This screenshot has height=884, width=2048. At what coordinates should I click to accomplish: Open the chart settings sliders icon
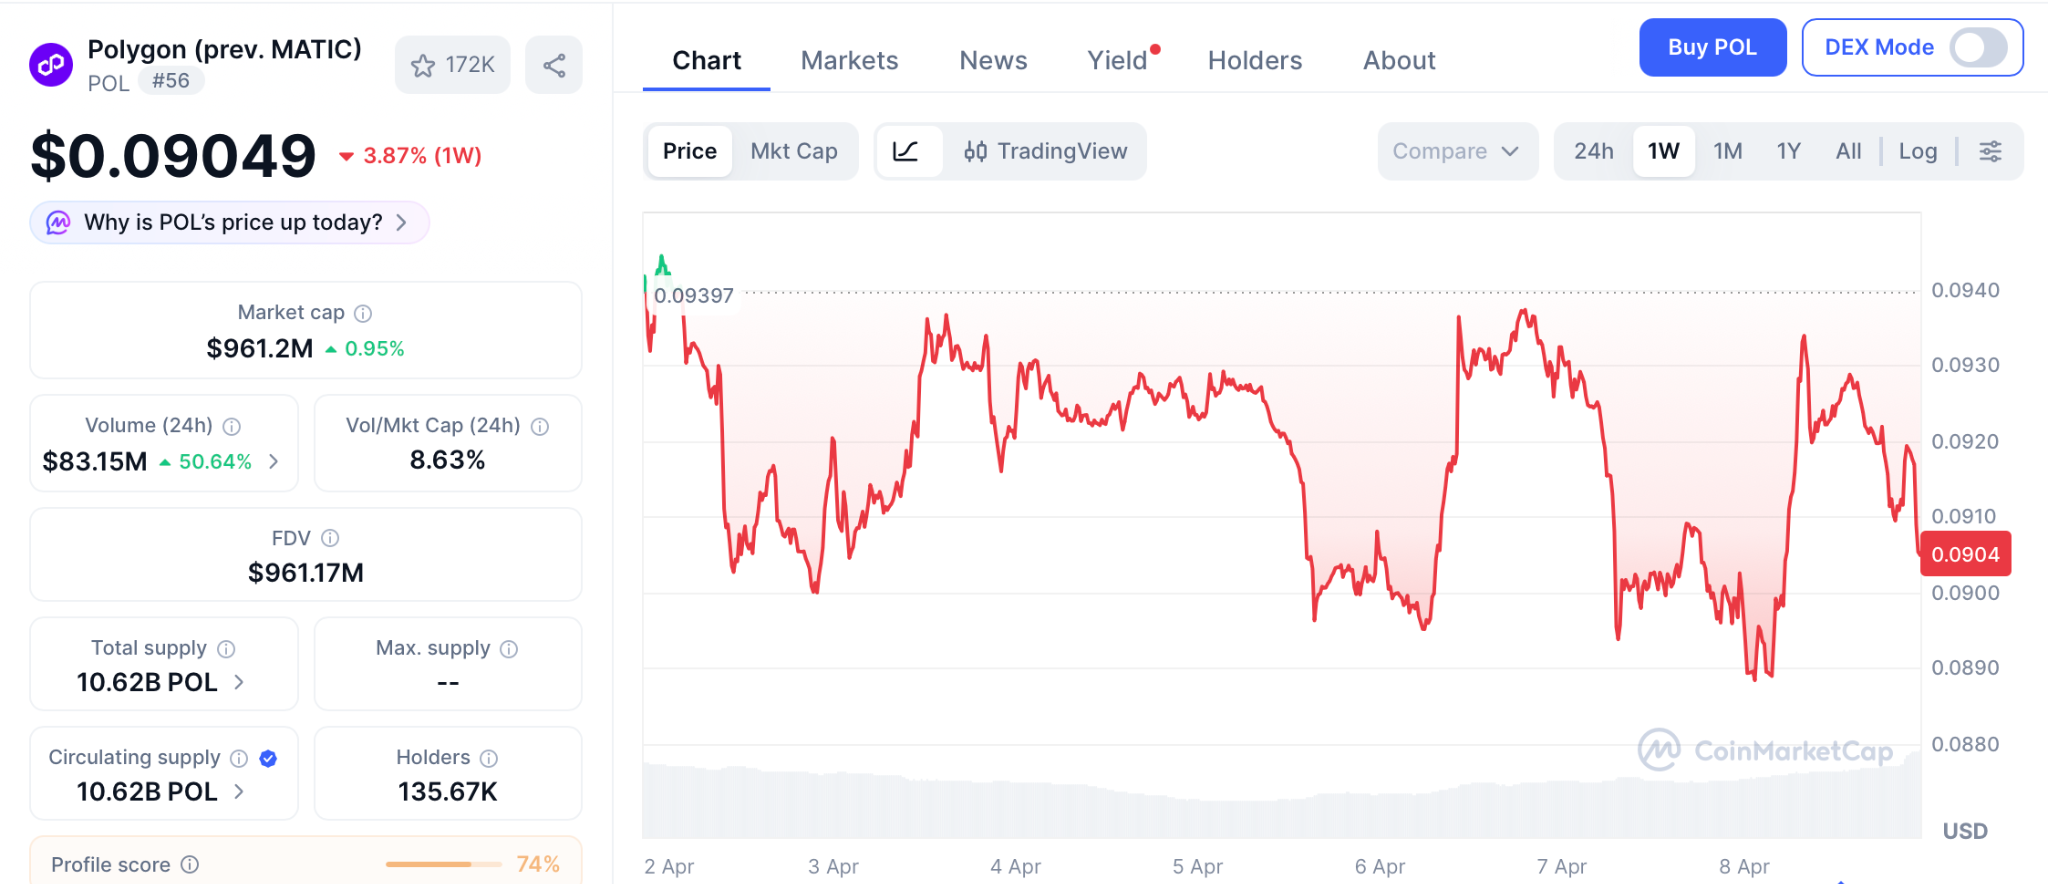1990,152
